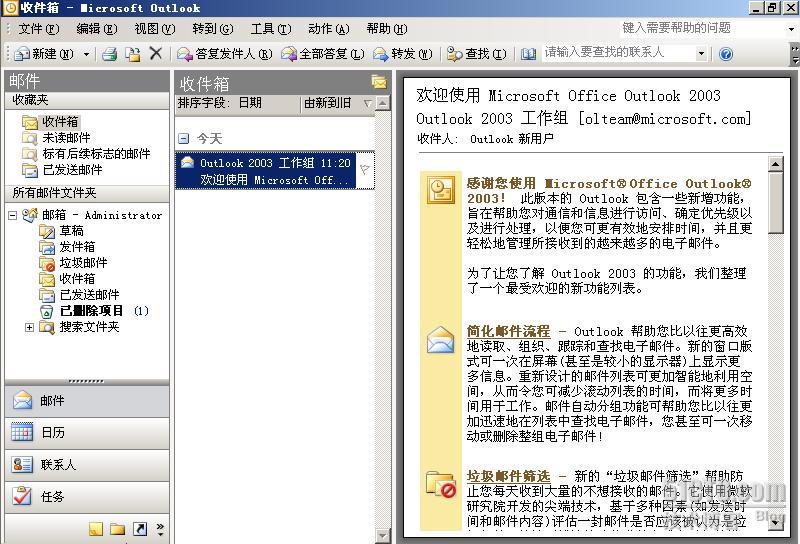800x544 pixels.
Task: Click the Move to Folder toolbar icon
Action: tap(133, 54)
